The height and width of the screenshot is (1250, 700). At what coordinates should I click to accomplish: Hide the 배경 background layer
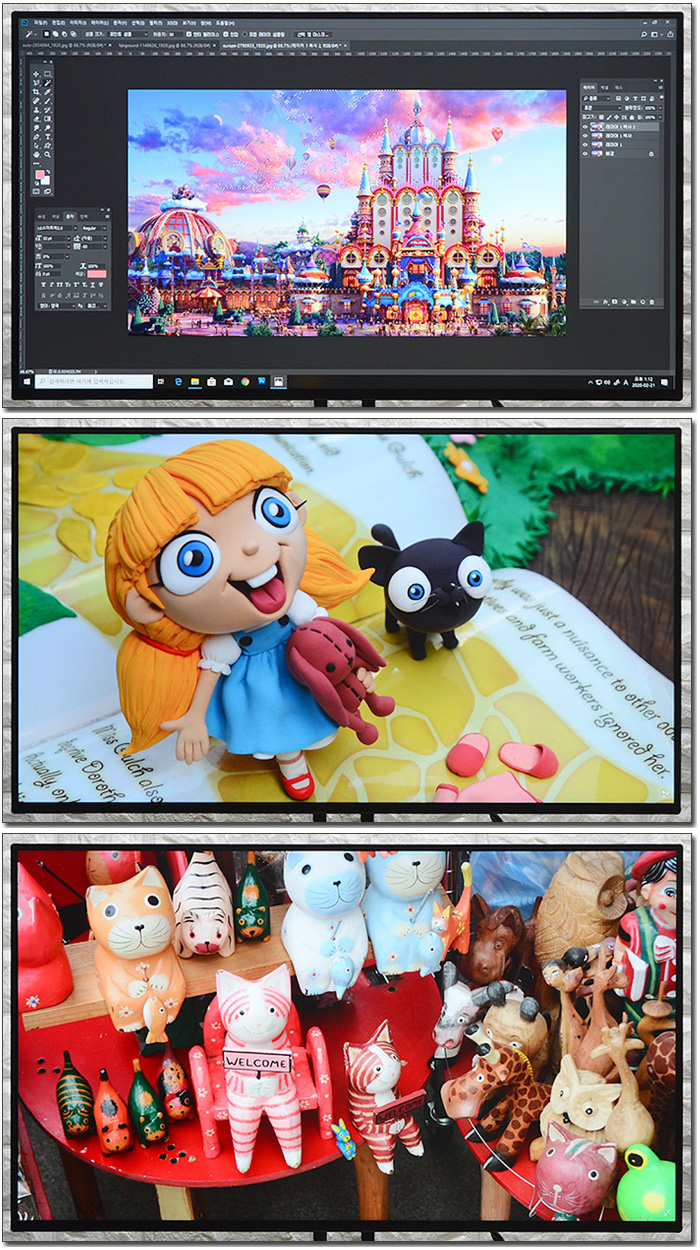[x=585, y=154]
